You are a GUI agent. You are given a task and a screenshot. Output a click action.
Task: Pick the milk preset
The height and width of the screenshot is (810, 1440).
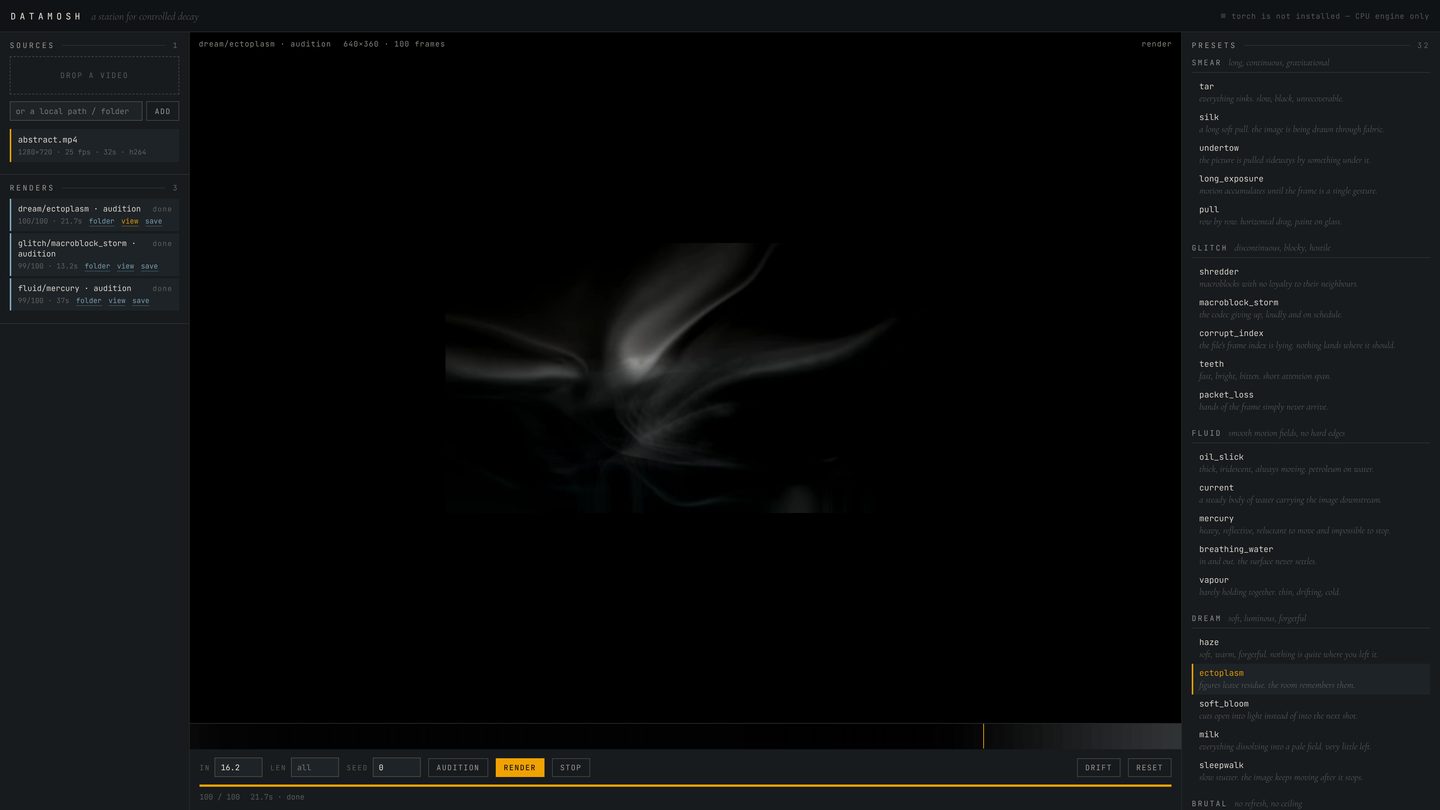tap(1311, 740)
